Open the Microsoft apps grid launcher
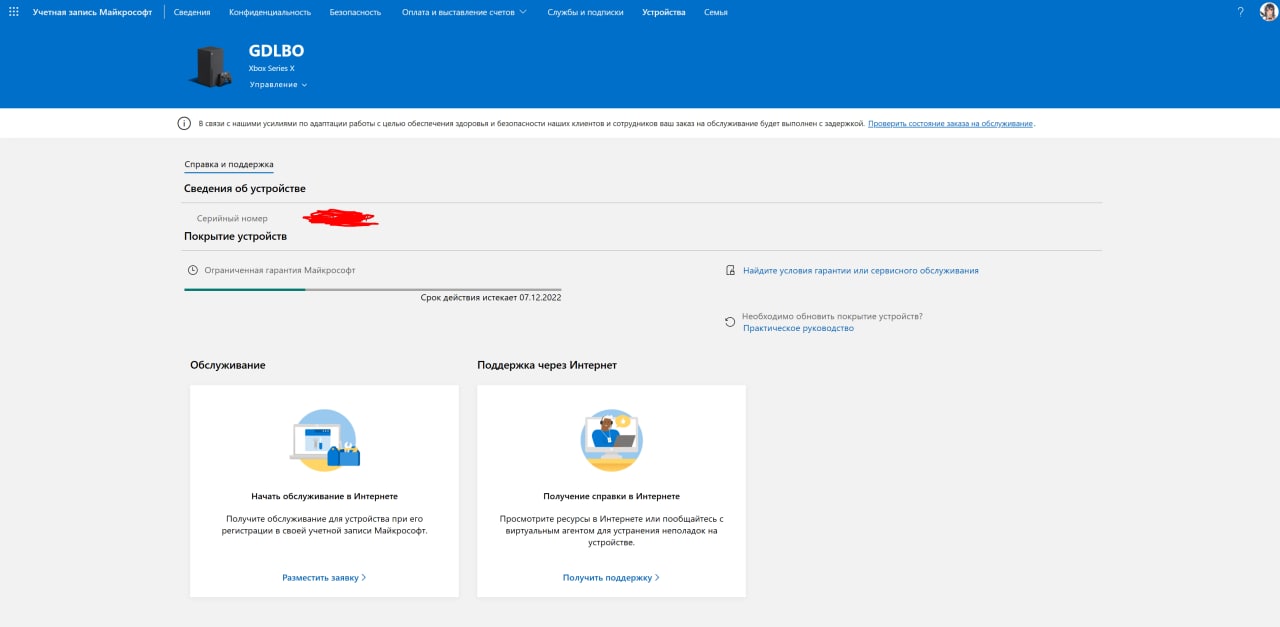This screenshot has height=627, width=1280. click(x=14, y=12)
